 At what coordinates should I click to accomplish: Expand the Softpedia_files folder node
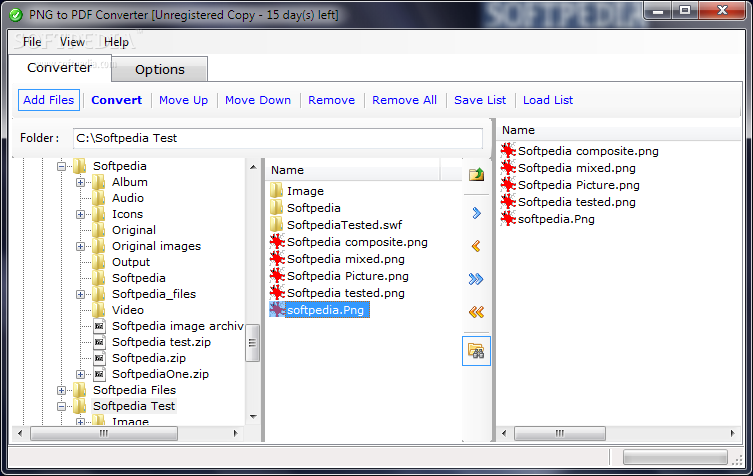click(x=81, y=294)
